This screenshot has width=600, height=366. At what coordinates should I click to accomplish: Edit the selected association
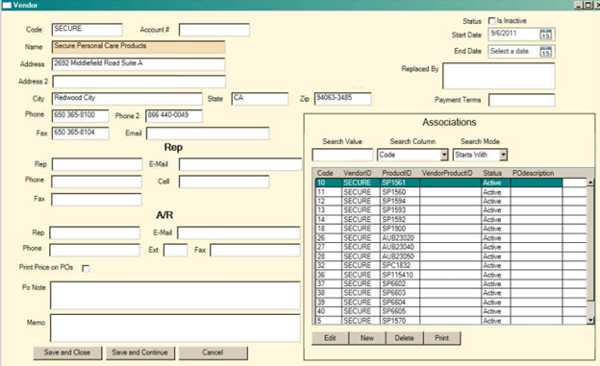330,338
